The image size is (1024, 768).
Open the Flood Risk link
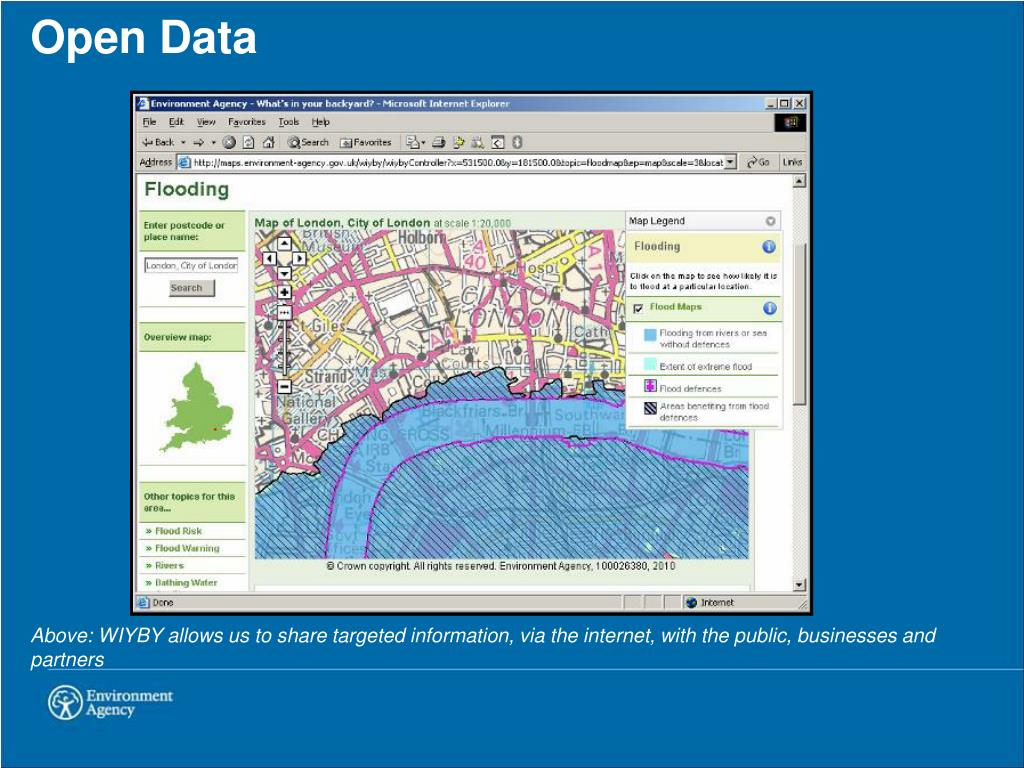(x=178, y=531)
